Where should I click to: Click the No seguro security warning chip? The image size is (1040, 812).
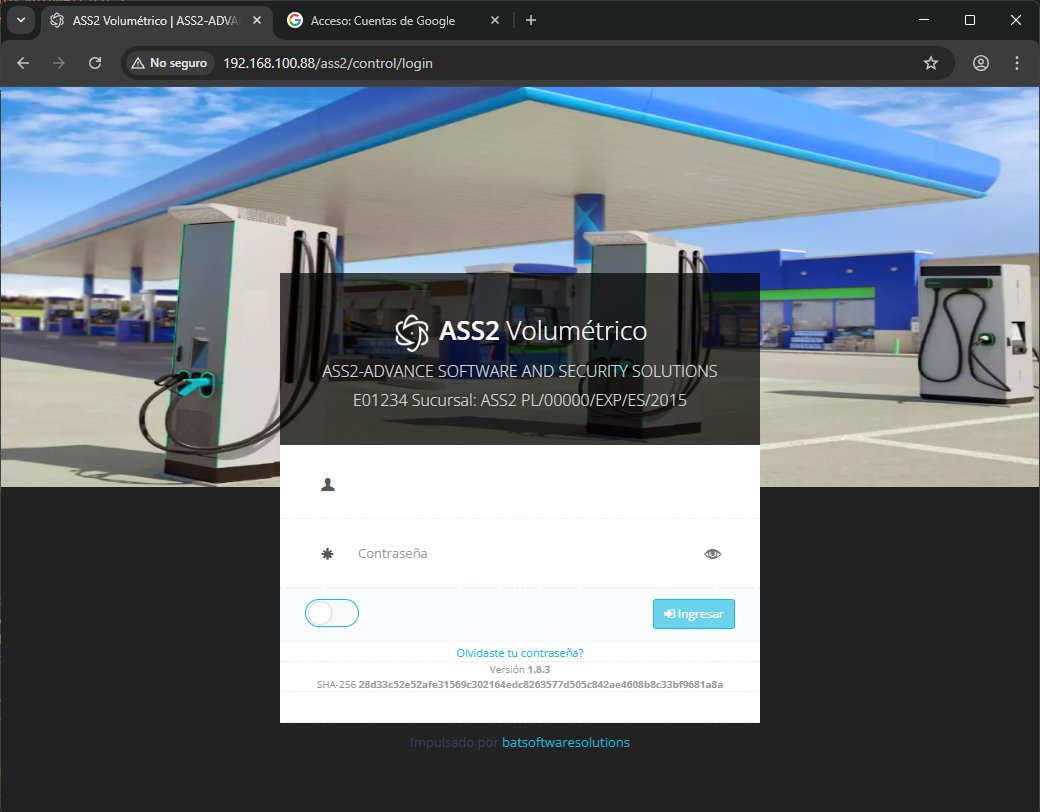tap(169, 63)
